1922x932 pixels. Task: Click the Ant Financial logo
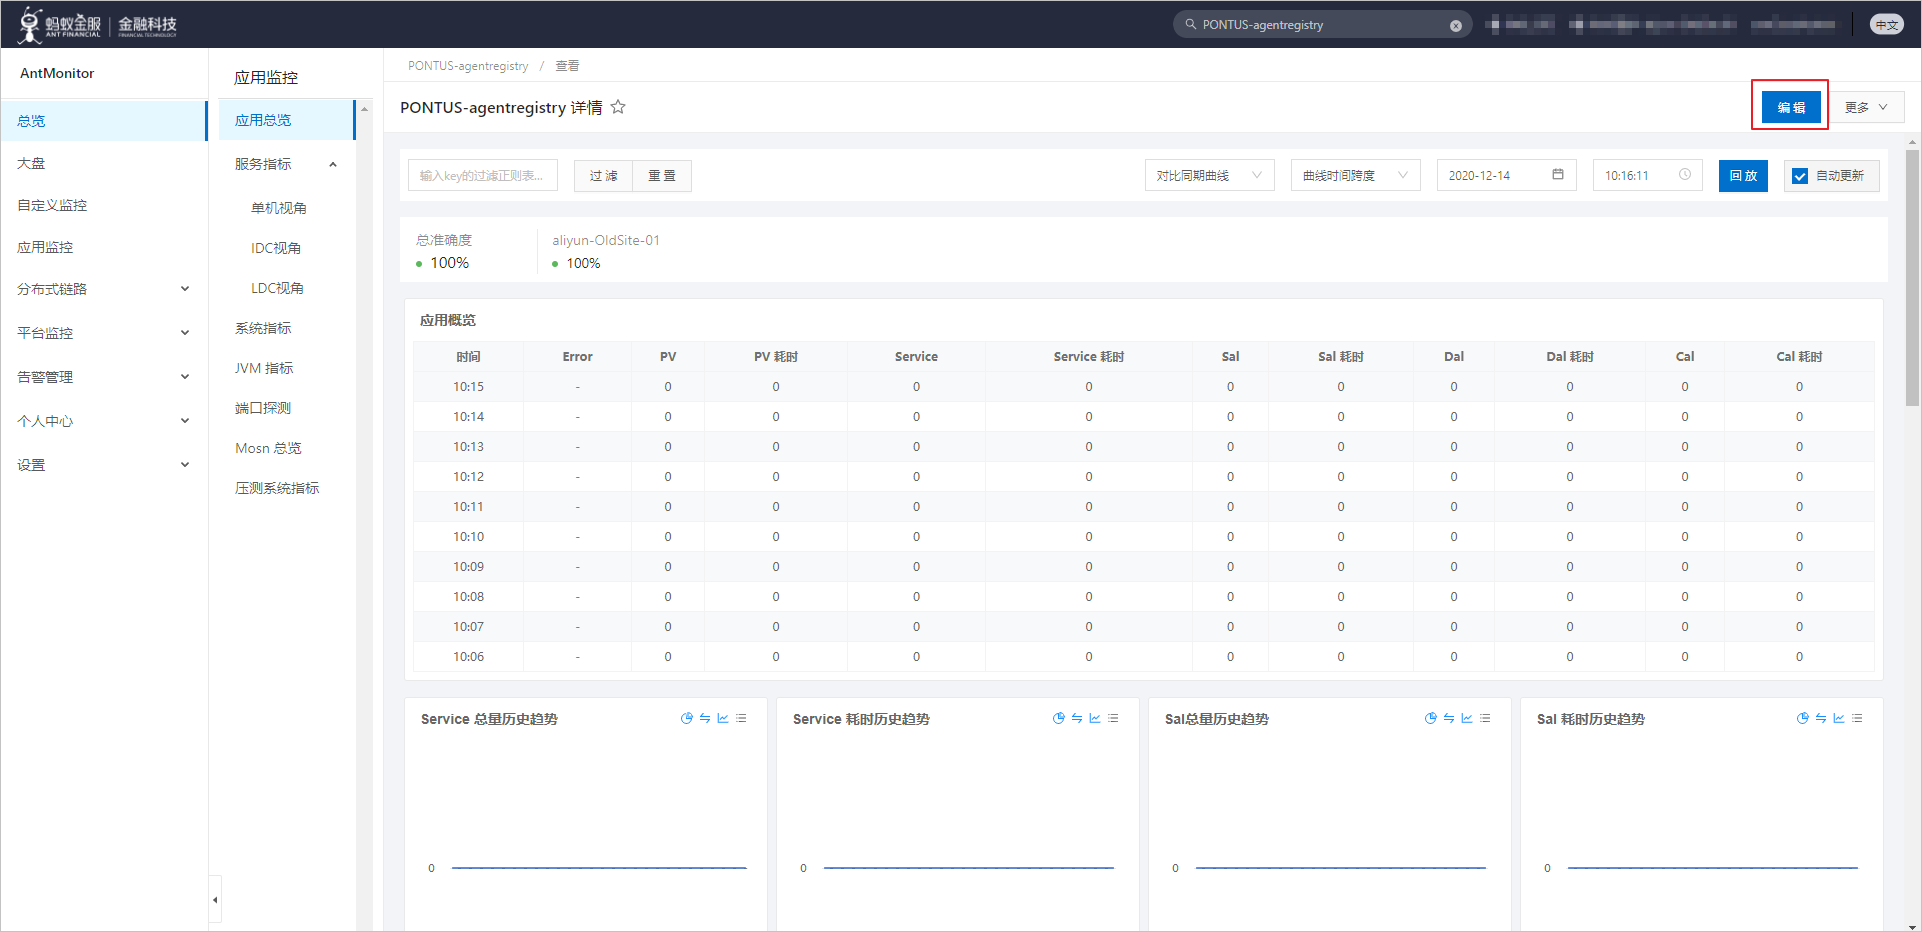tap(98, 24)
